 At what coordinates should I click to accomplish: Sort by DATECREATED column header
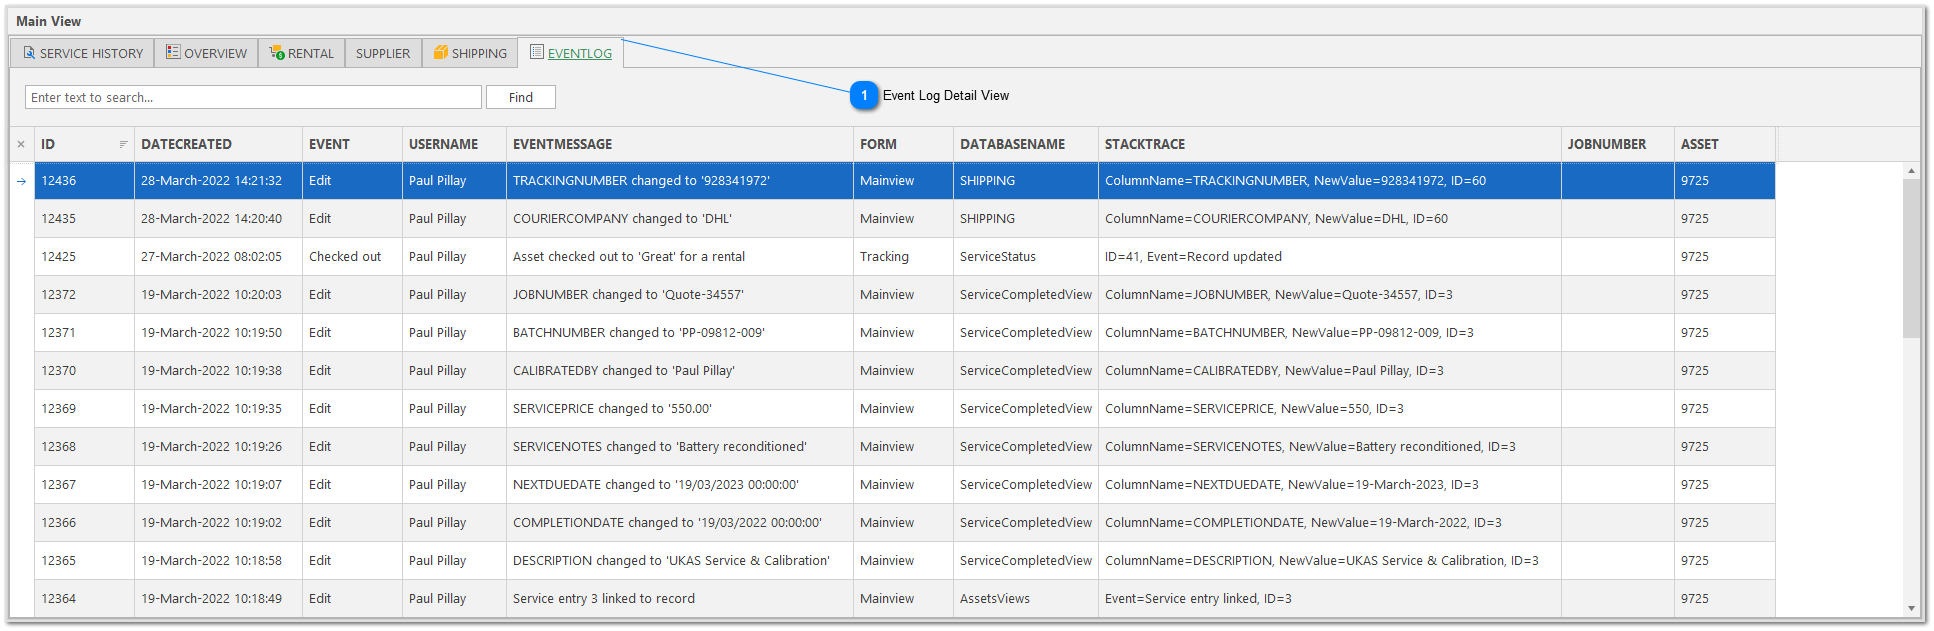(218, 144)
